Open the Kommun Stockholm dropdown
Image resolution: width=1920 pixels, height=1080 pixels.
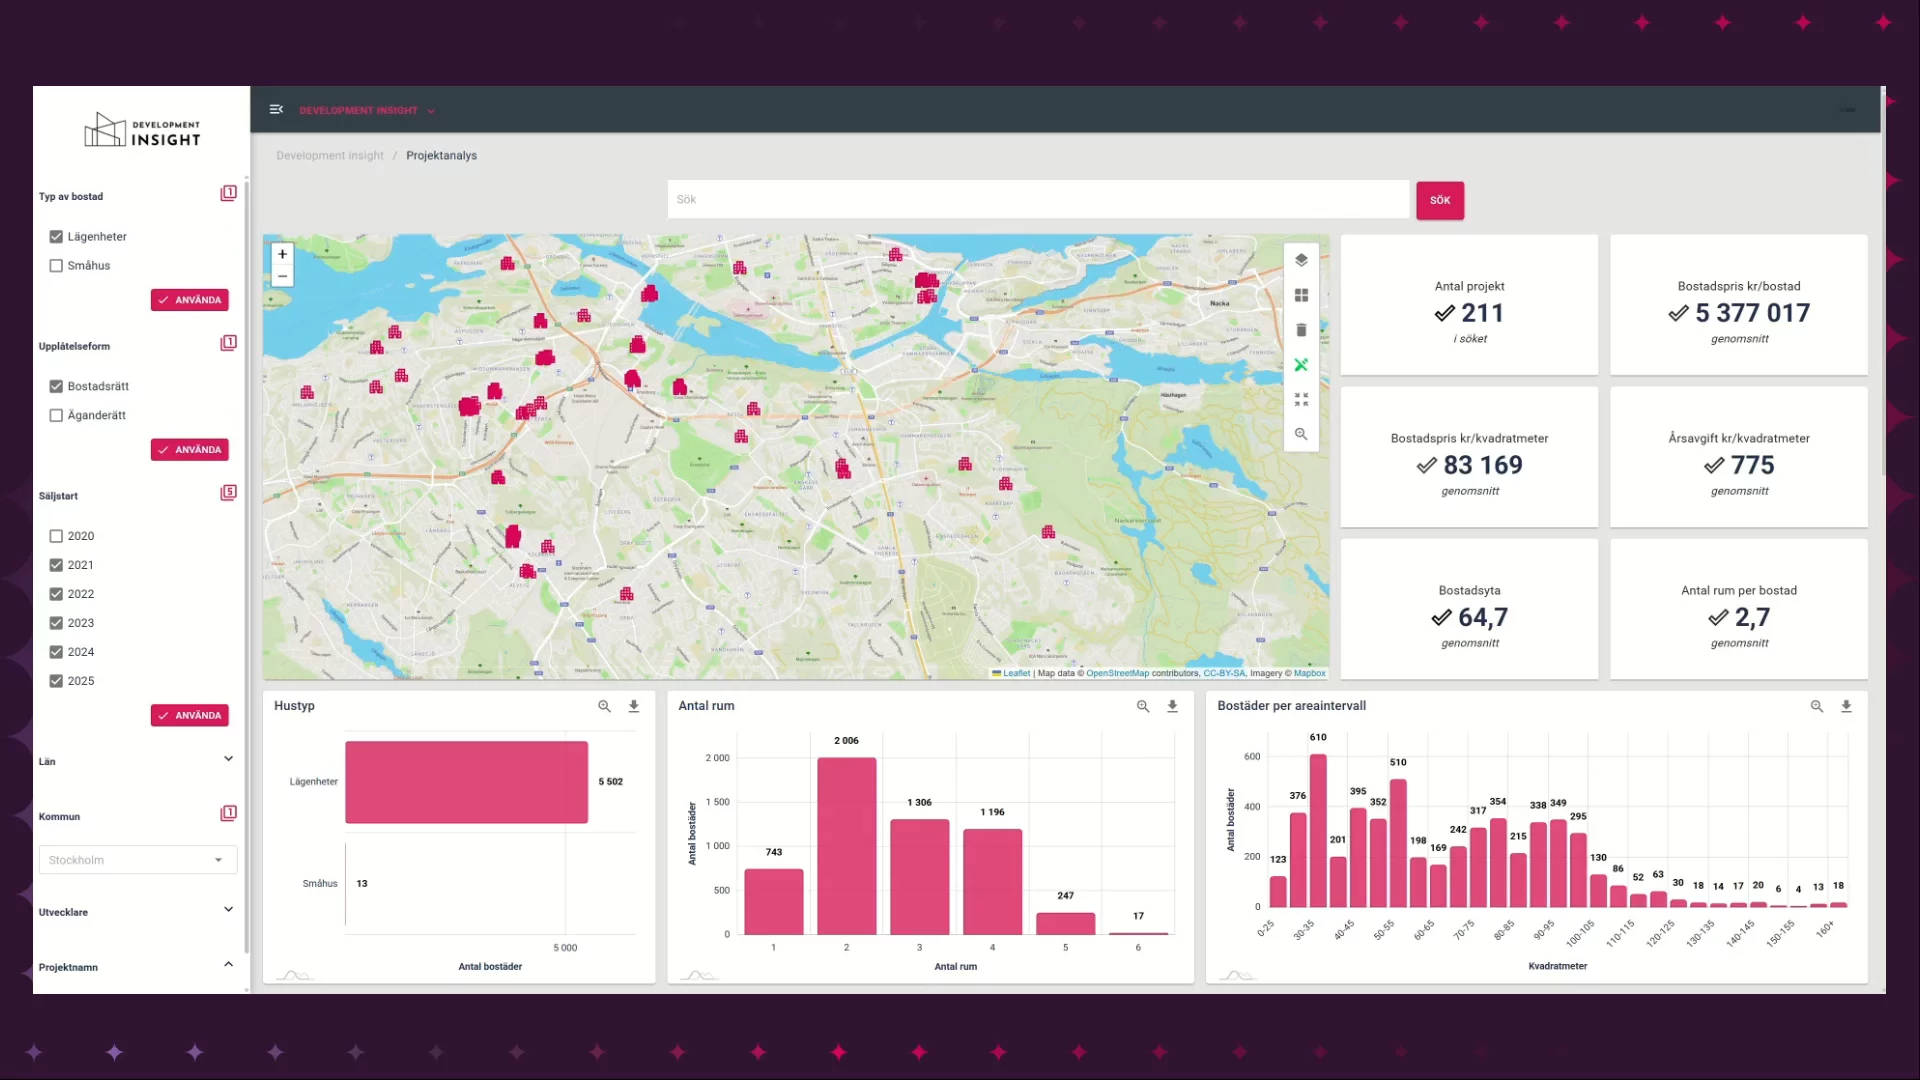[x=138, y=860]
